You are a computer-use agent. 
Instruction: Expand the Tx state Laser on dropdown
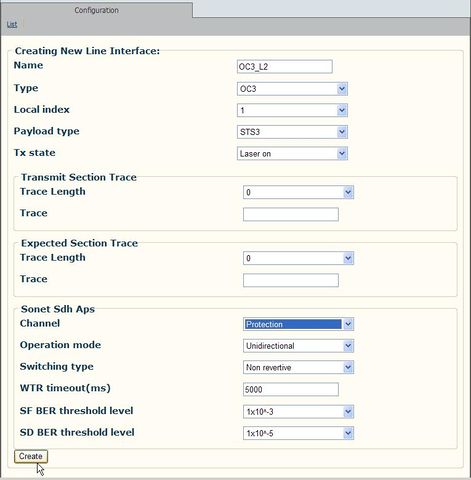[292, 154]
